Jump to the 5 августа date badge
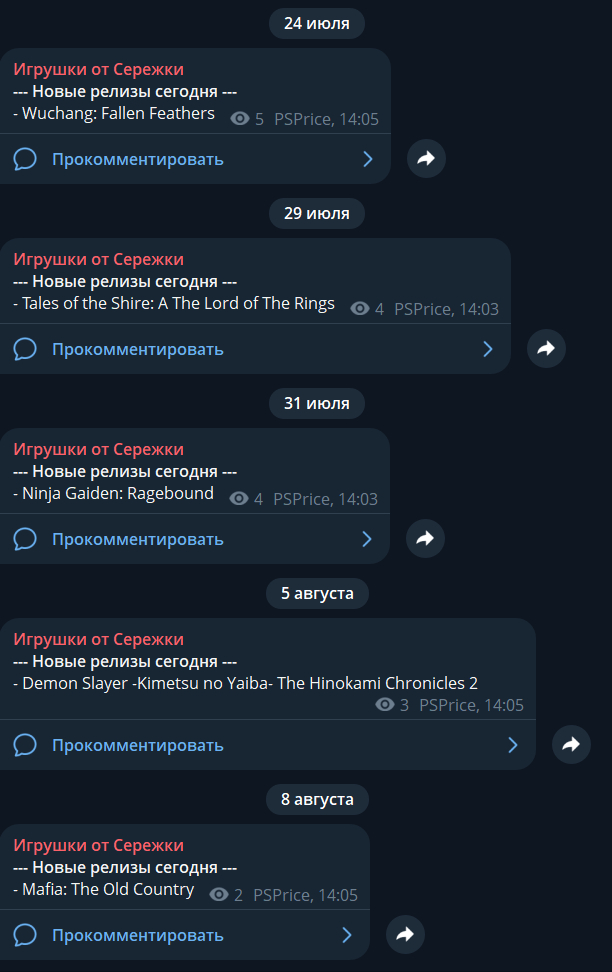Screen dimensions: 612x972 (317, 593)
